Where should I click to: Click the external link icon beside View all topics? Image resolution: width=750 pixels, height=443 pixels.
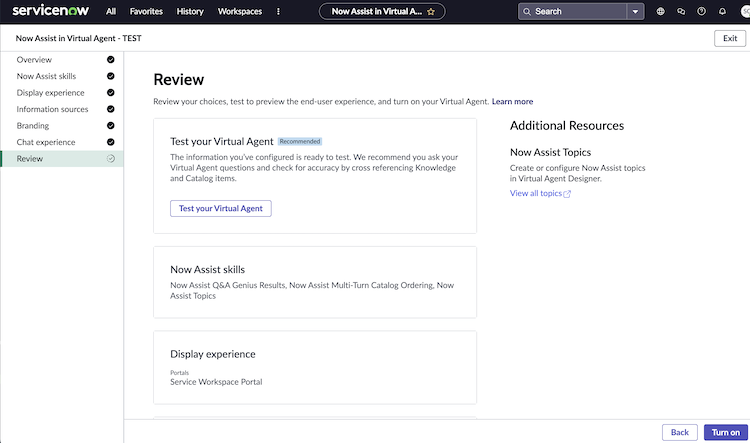click(x=567, y=194)
